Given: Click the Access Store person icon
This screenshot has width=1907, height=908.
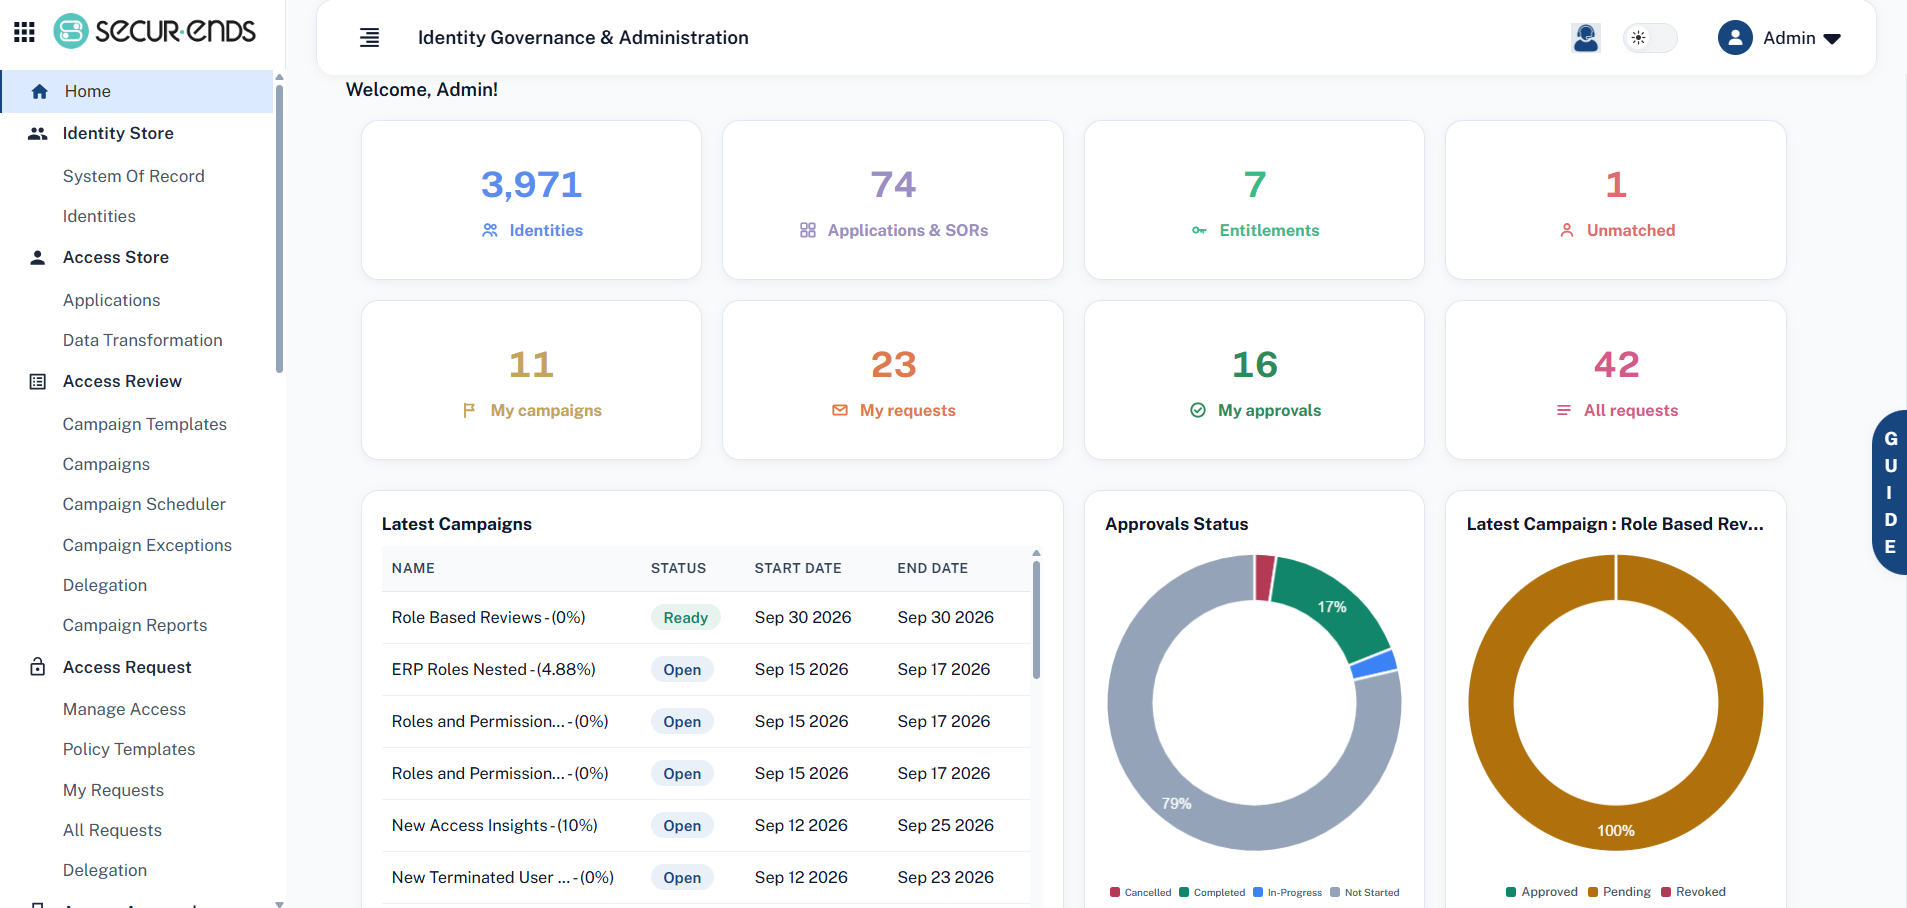Looking at the screenshot, I should pyautogui.click(x=38, y=258).
